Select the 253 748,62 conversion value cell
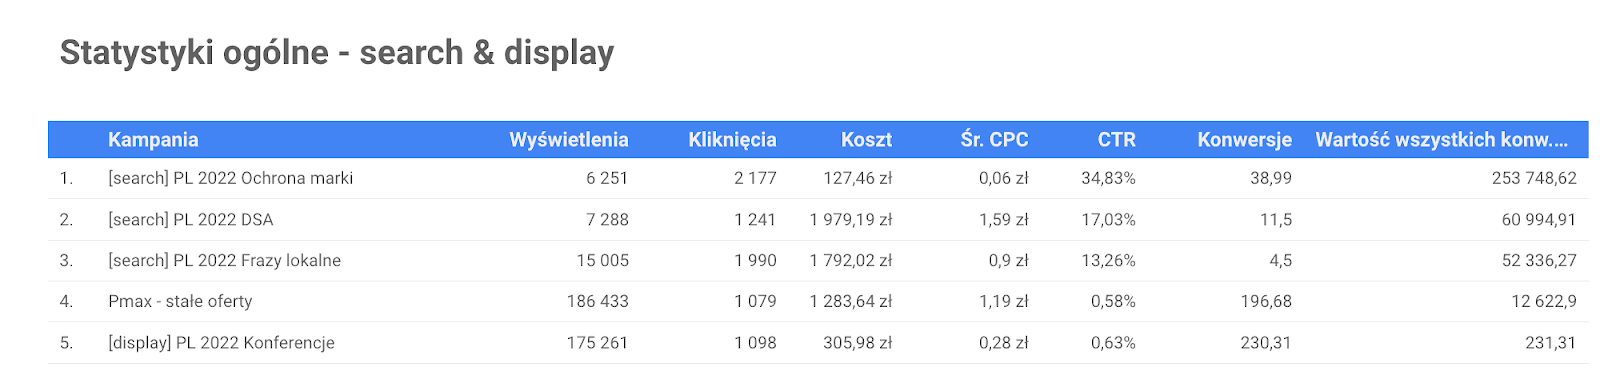 coord(1533,178)
